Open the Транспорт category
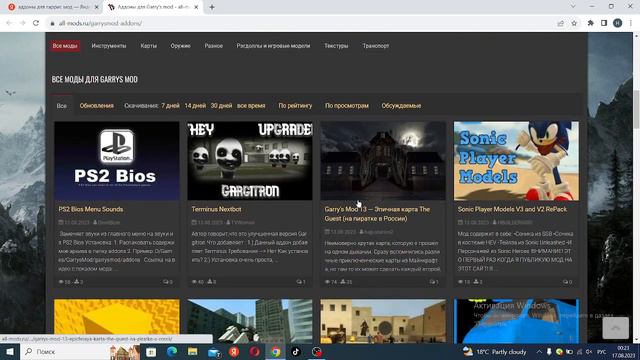Screen dimensions: 640x360 [x=376, y=46]
